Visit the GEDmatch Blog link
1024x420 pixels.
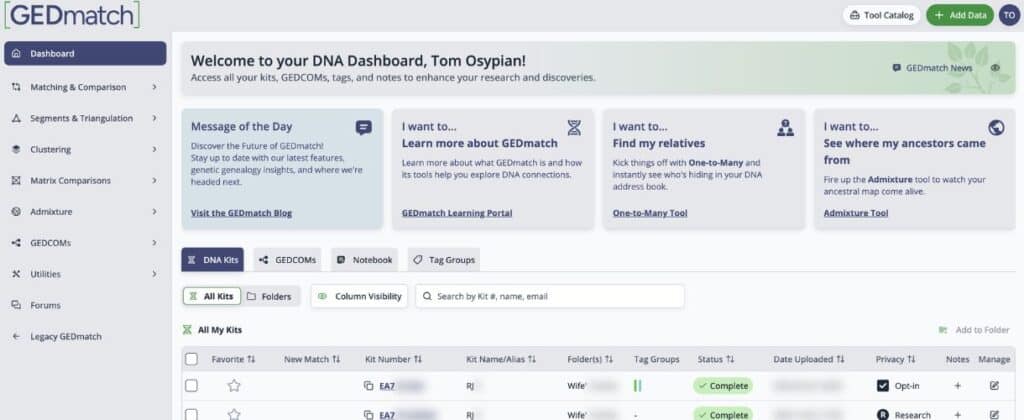point(241,213)
